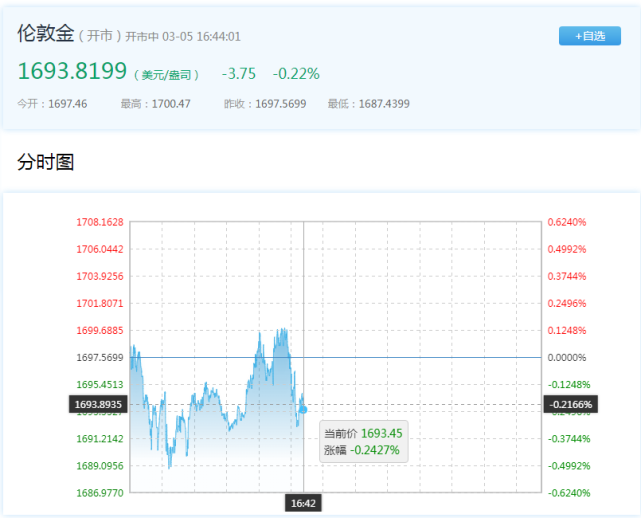Click 昨收：1697.5699 value
Screen dimensions: 641x518
click(x=265, y=104)
